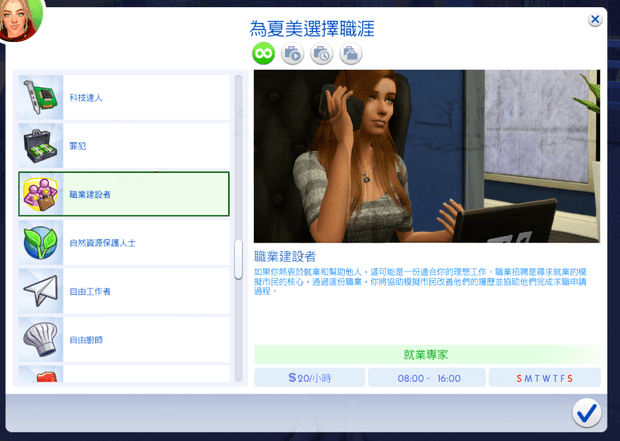Select the infinity all-careers filter icon
The width and height of the screenshot is (620, 441).
(263, 54)
